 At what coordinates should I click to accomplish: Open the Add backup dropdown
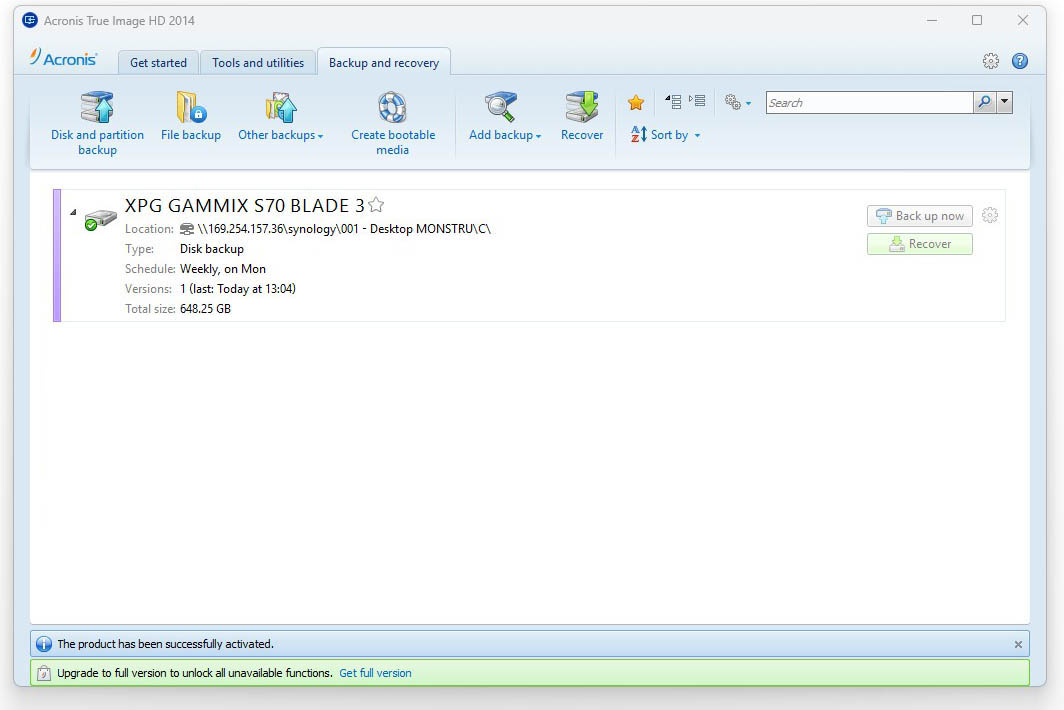505,116
